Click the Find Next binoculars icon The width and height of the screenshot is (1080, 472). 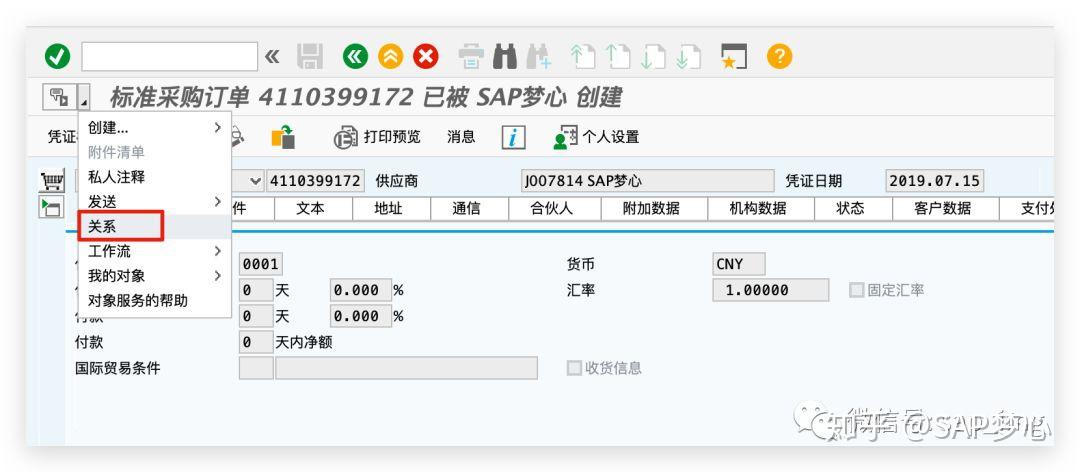(x=539, y=57)
